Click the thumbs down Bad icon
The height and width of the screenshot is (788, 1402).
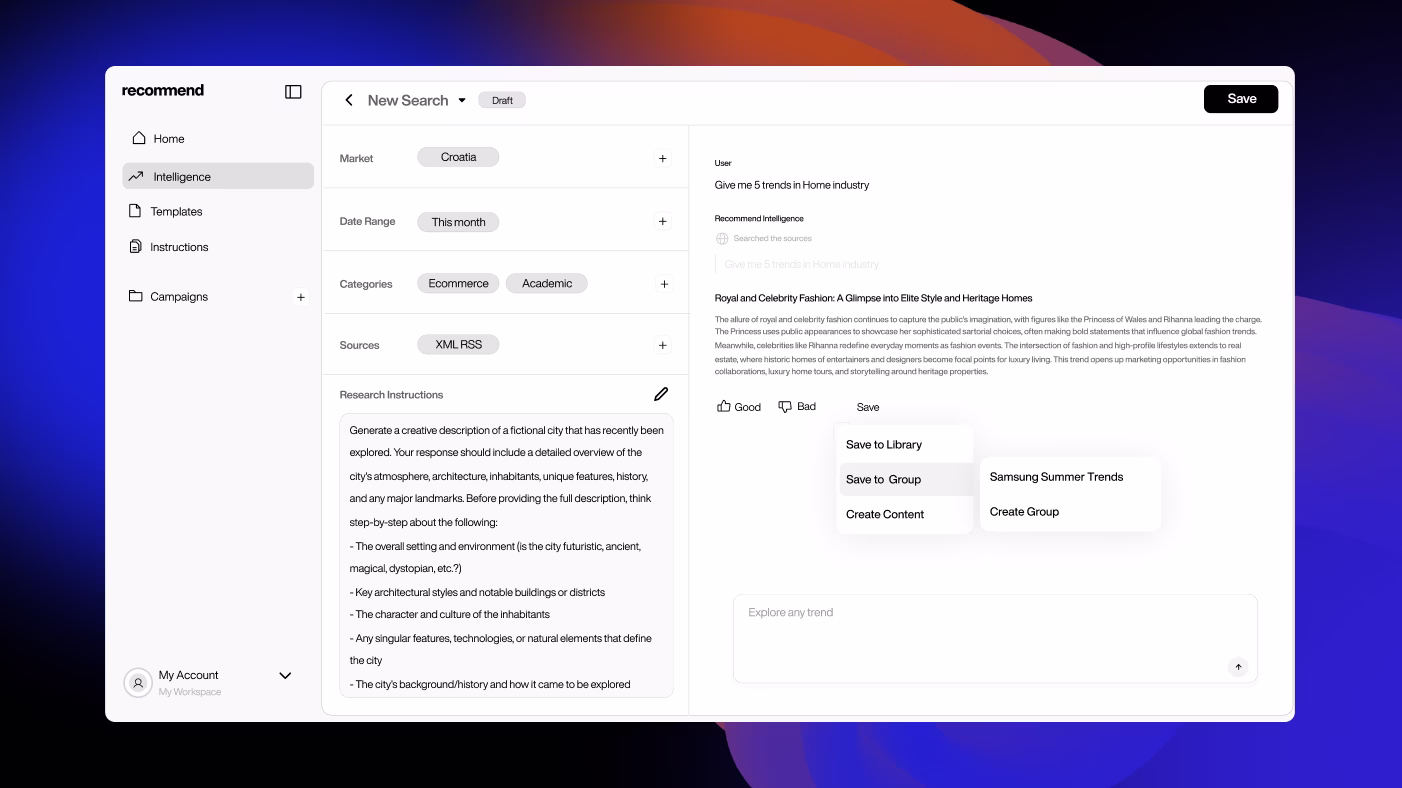785,406
